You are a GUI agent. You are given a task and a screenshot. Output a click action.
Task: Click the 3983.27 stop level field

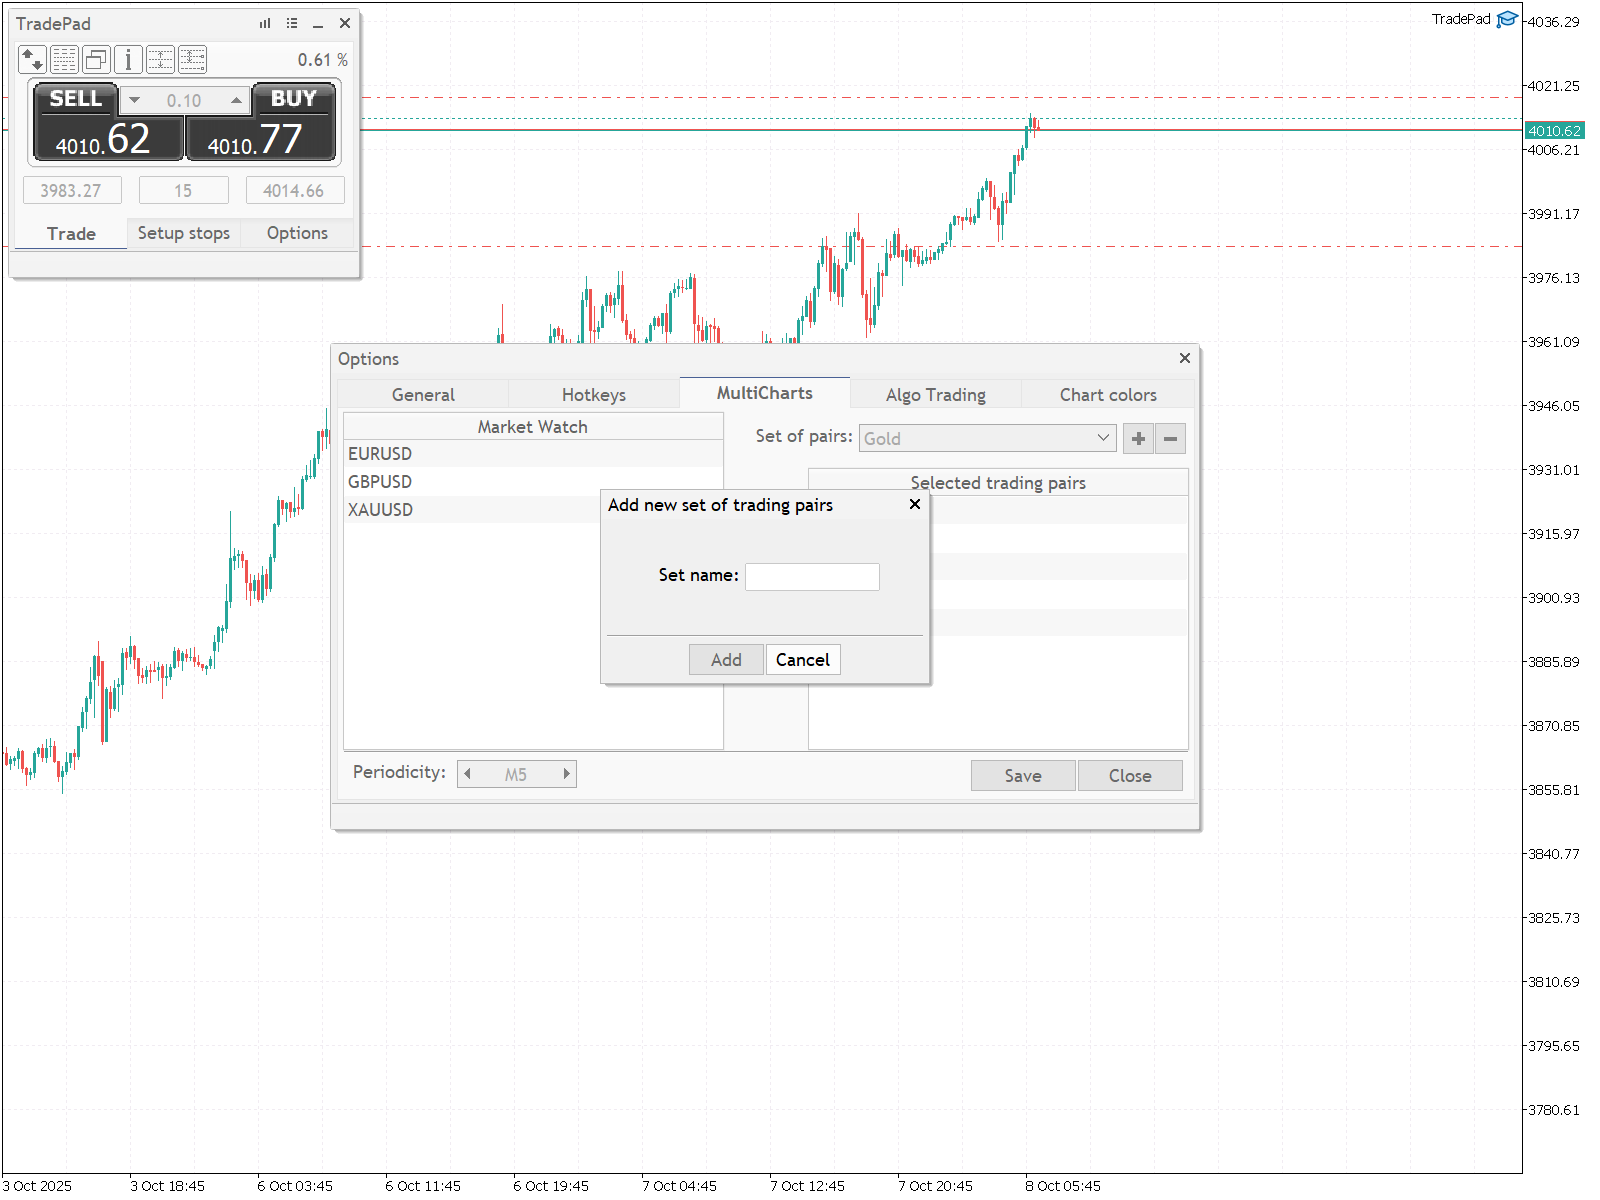[x=71, y=190]
